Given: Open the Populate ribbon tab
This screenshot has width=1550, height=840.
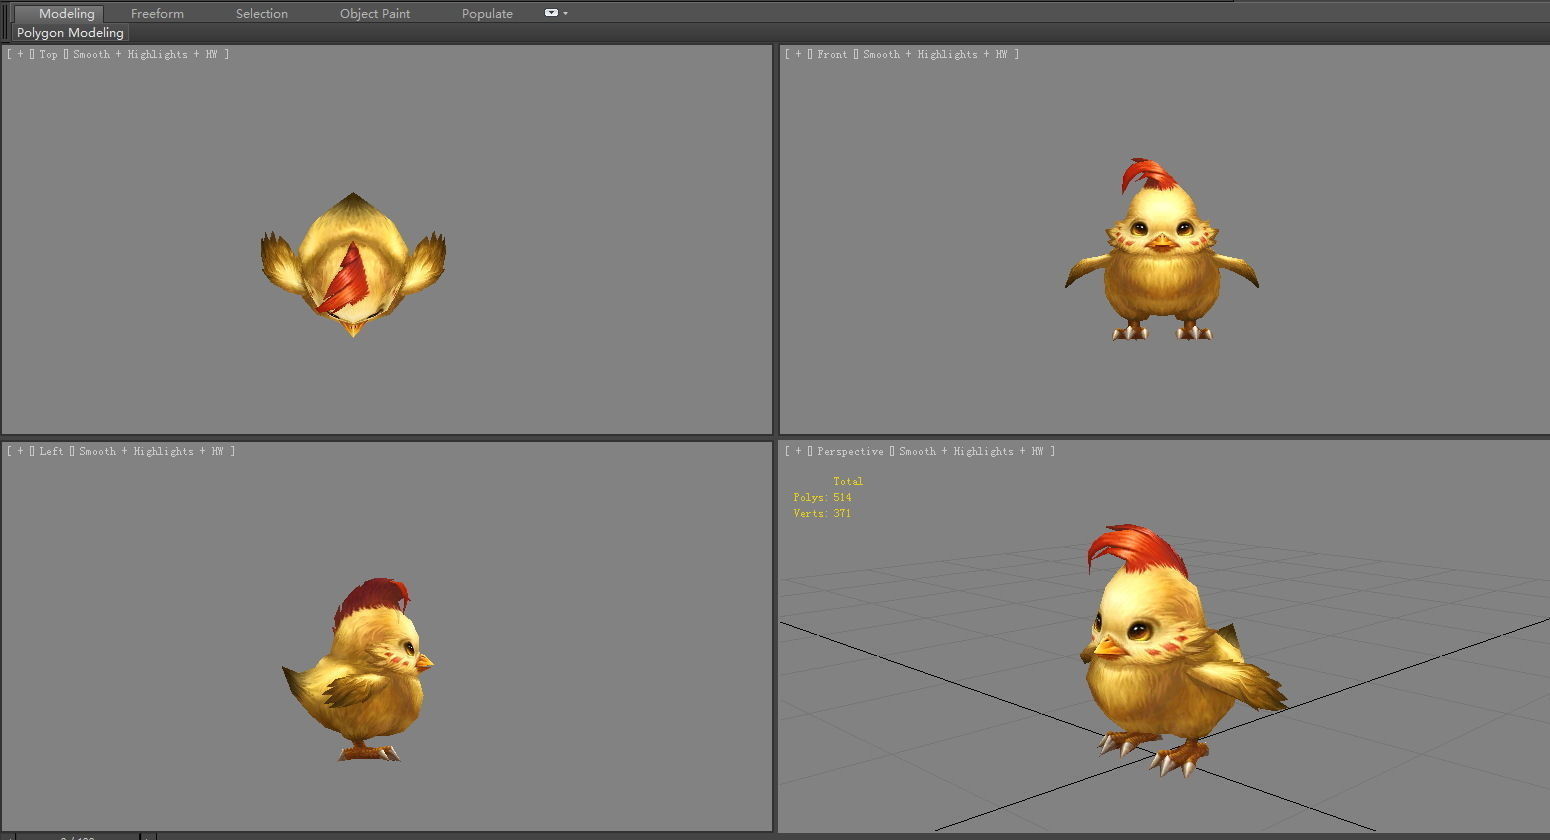Looking at the screenshot, I should tap(487, 13).
